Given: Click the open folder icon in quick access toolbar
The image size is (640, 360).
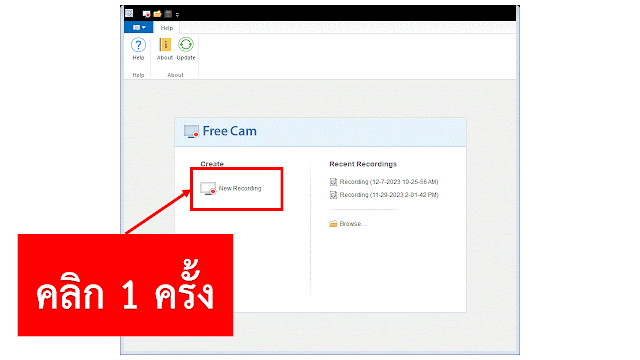Looking at the screenshot, I should (157, 14).
